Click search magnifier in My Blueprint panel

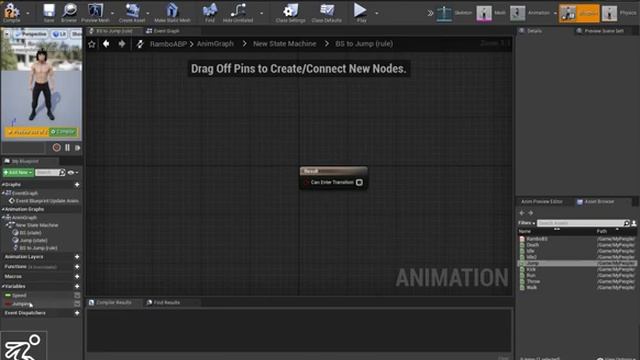click(62, 173)
